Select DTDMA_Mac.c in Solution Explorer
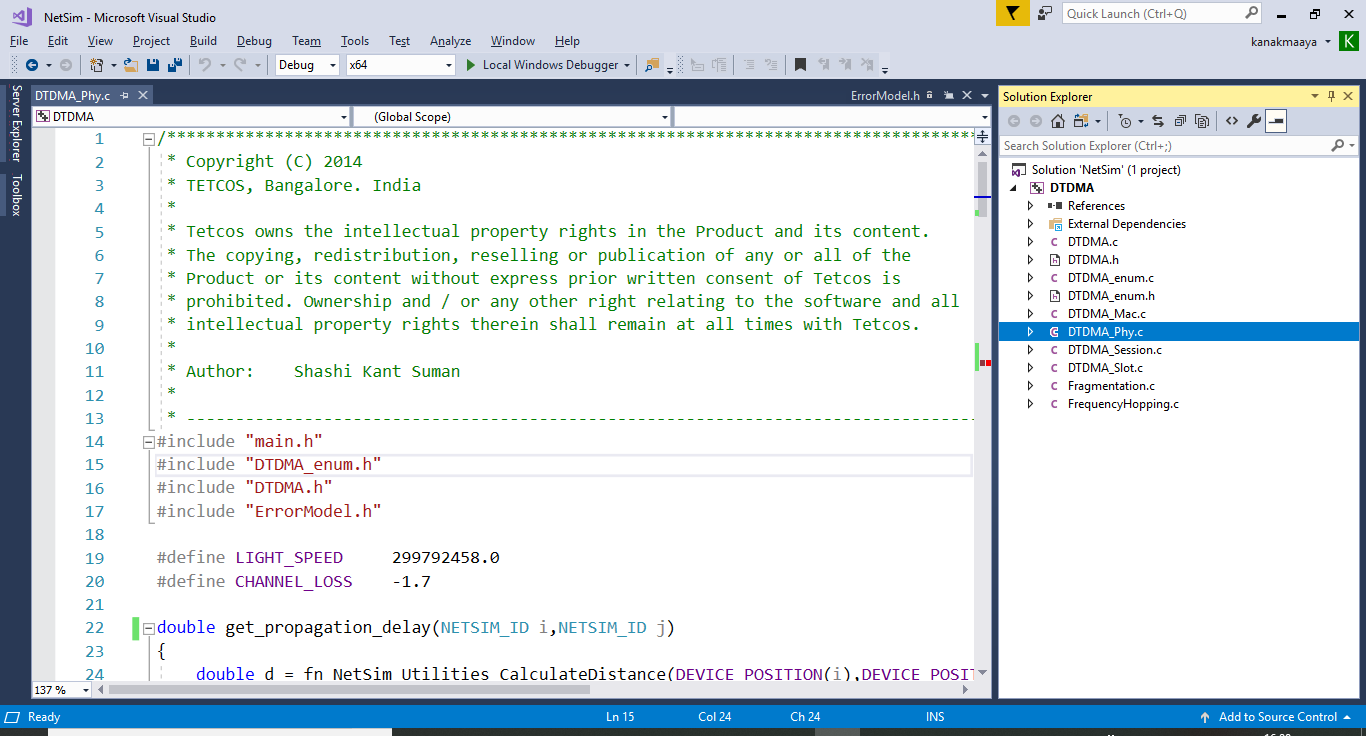 coord(1106,314)
